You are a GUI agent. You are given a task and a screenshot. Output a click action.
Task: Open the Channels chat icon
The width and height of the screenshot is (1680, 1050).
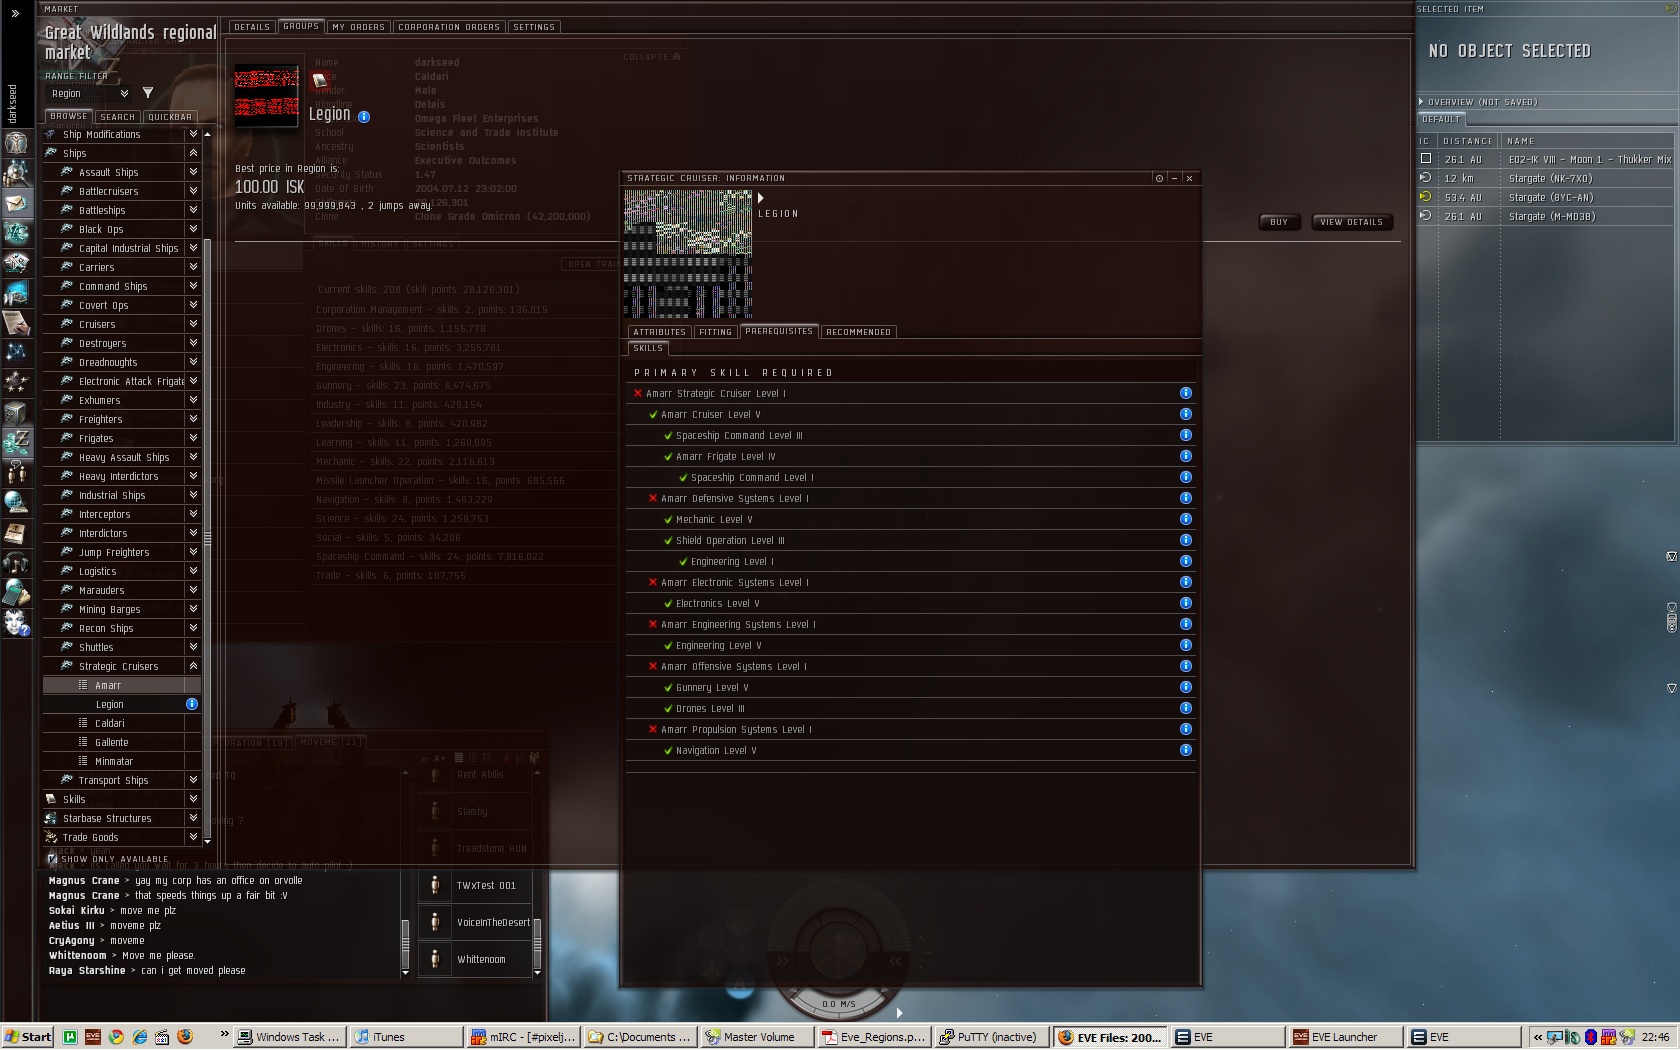pyautogui.click(x=16, y=473)
